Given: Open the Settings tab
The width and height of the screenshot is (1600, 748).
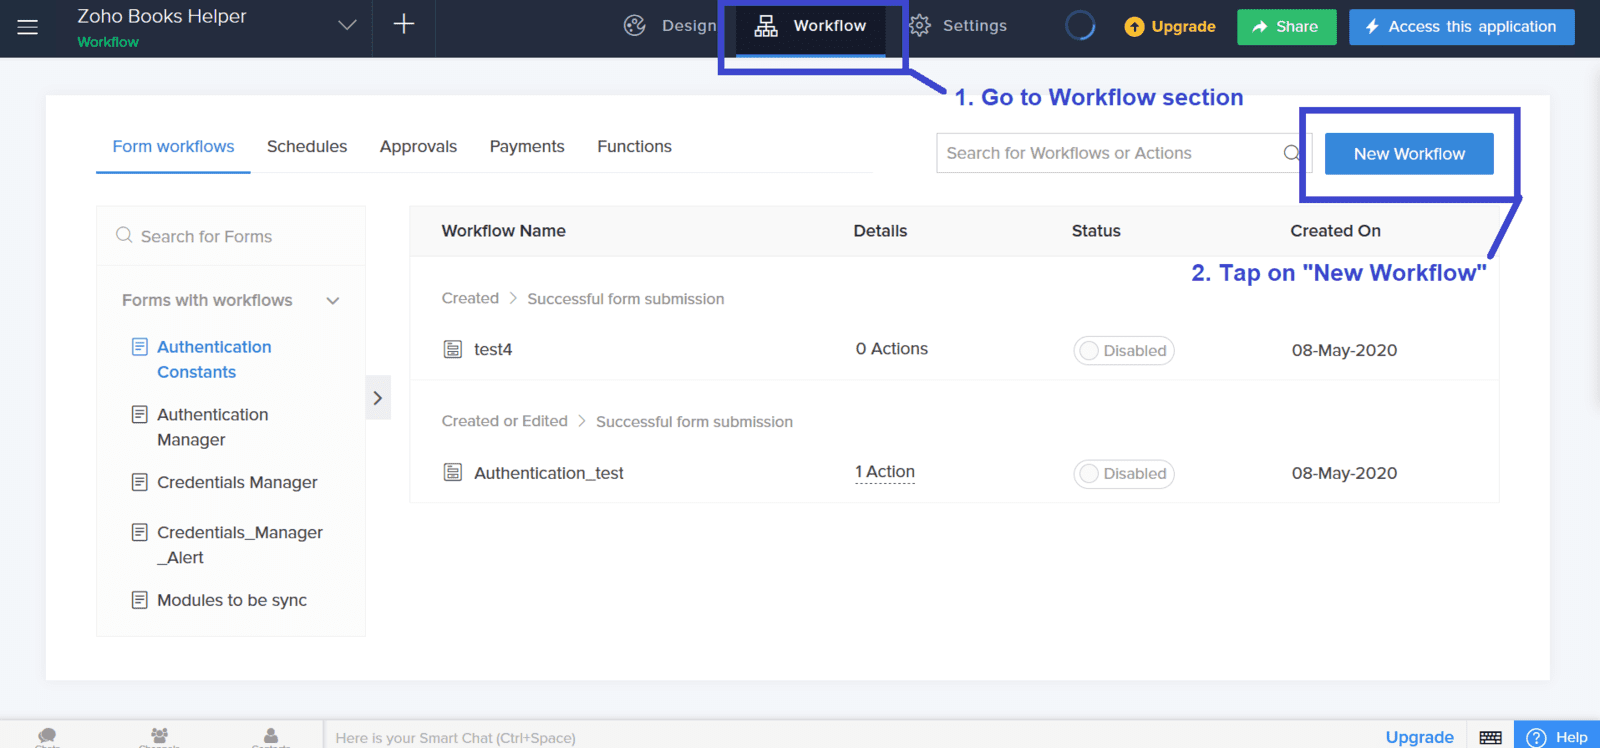Looking at the screenshot, I should pos(958,26).
